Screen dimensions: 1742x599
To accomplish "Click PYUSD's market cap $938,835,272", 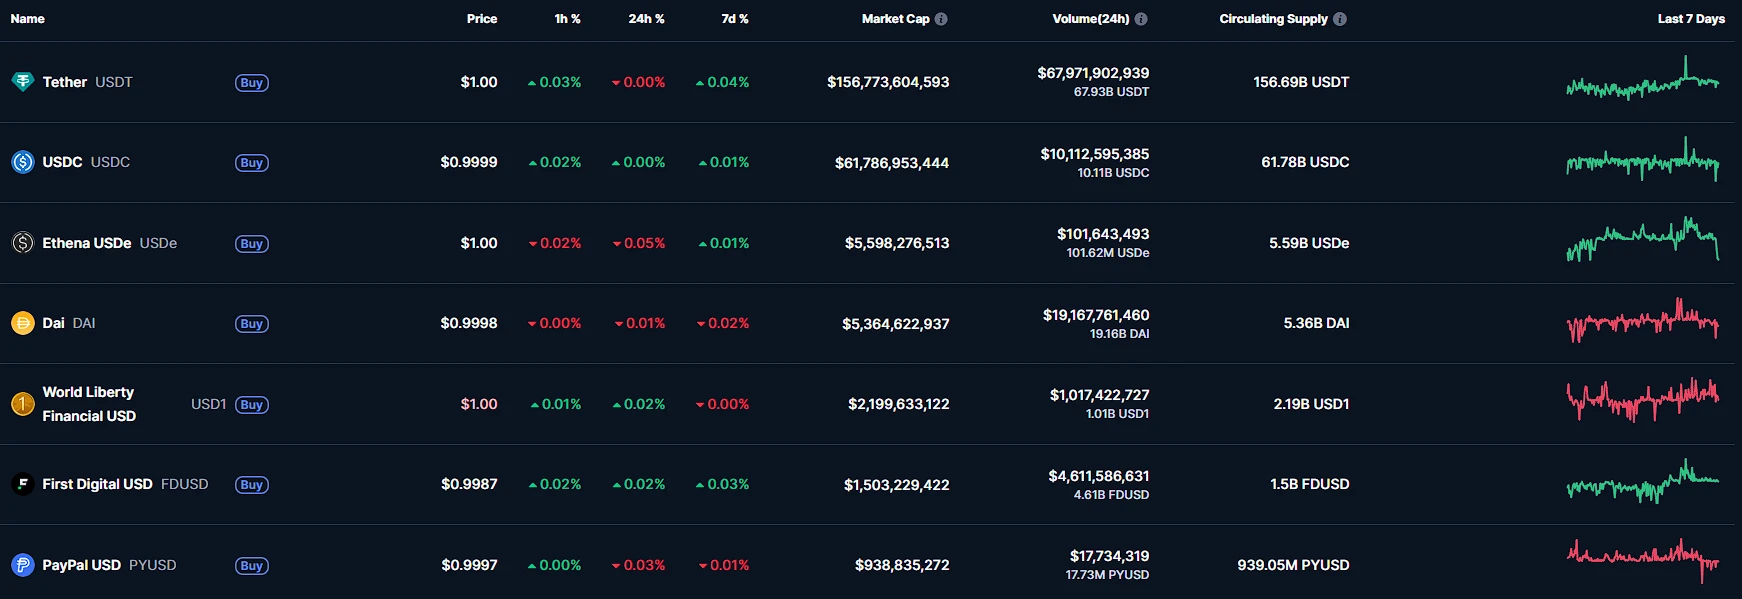I will [902, 565].
